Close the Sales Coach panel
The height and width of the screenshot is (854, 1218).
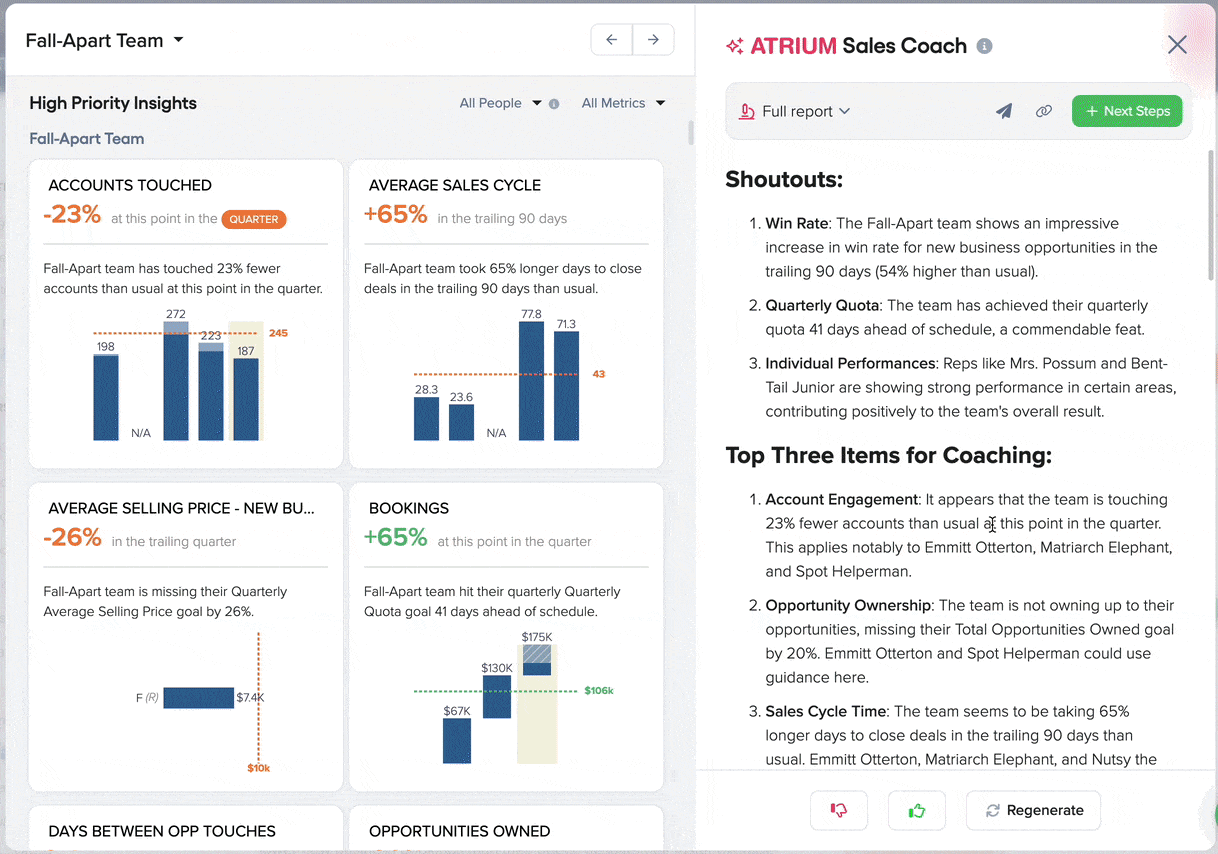point(1177,45)
